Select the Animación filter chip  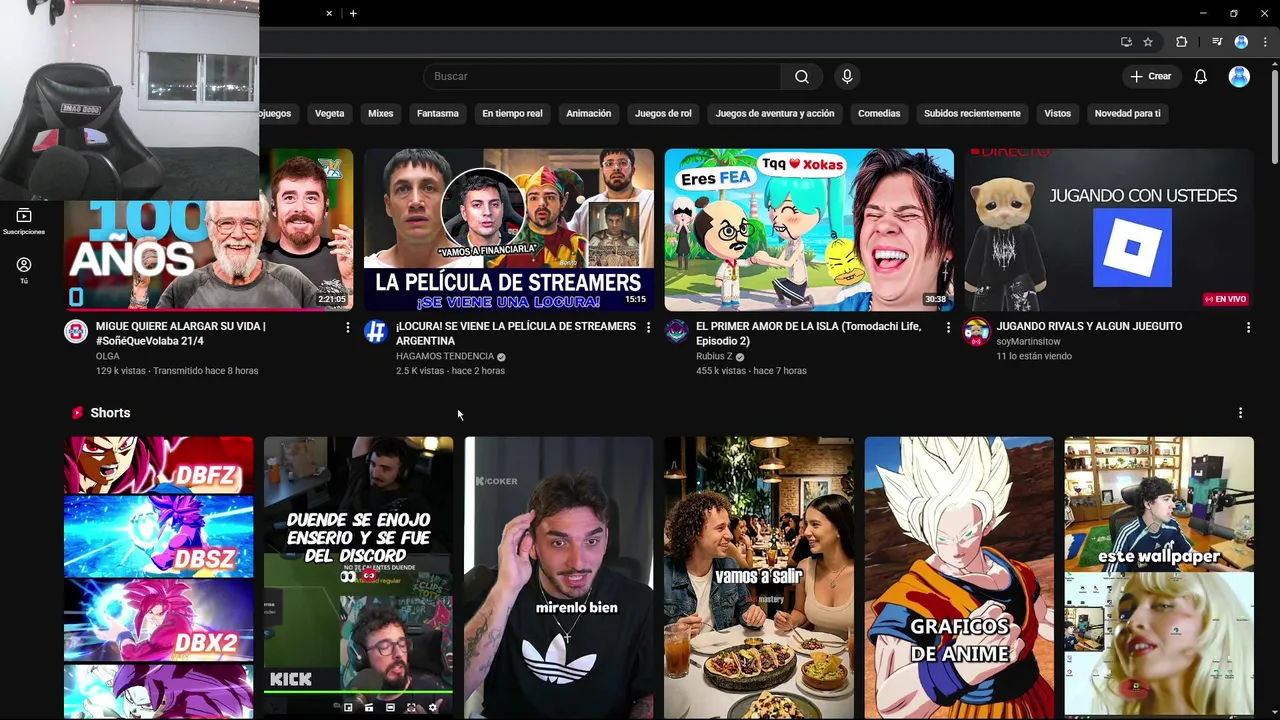coord(588,114)
